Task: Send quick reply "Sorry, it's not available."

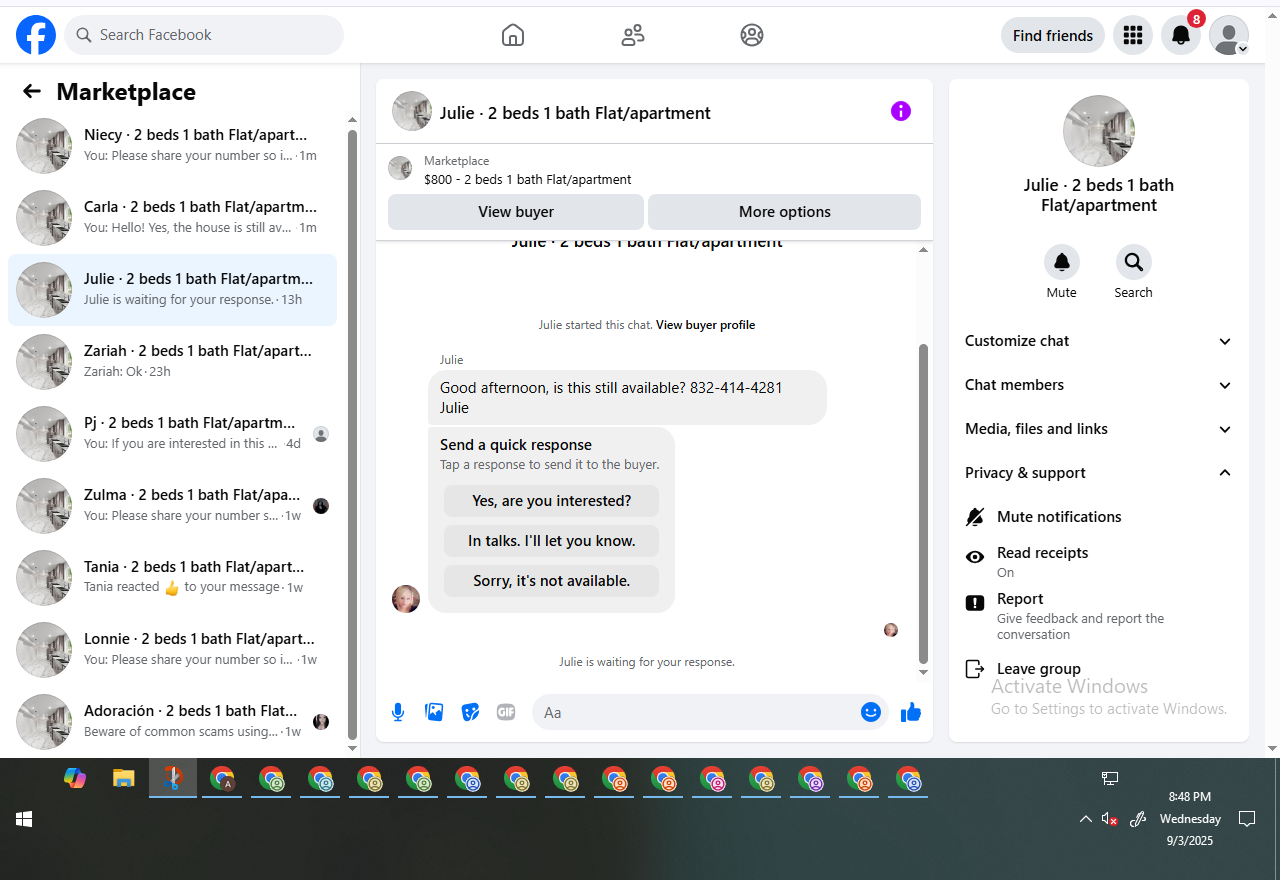Action: point(551,581)
